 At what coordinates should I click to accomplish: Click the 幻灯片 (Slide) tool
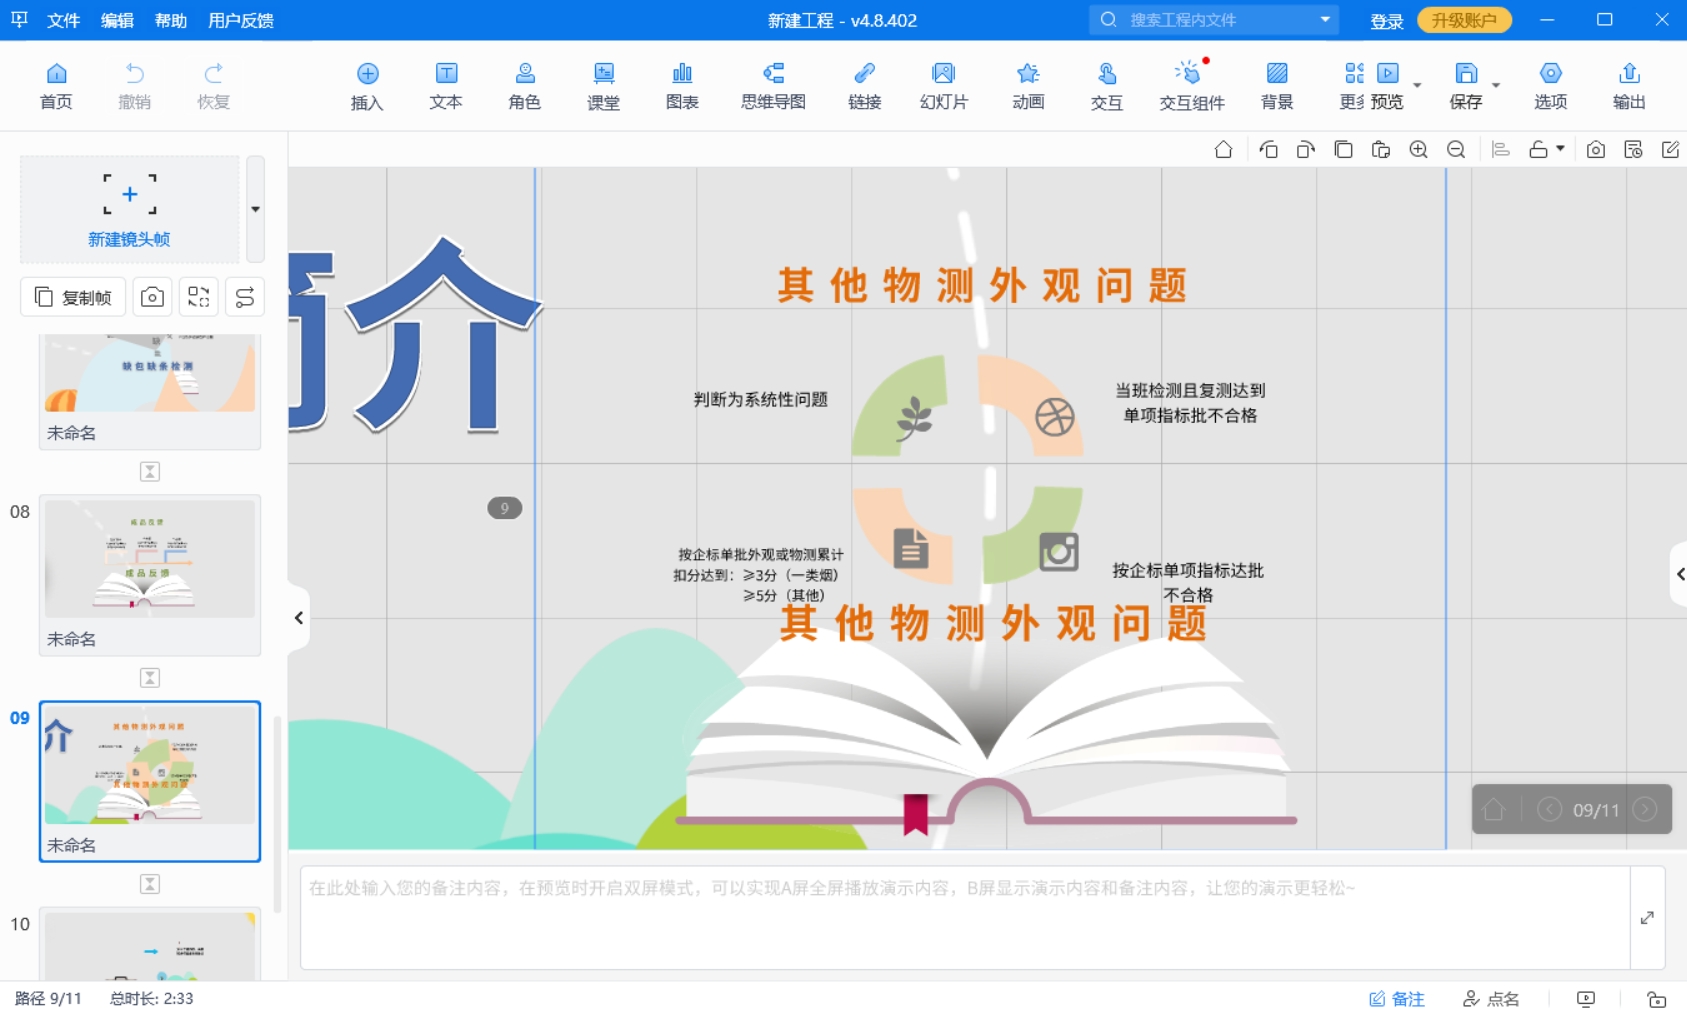coord(943,85)
